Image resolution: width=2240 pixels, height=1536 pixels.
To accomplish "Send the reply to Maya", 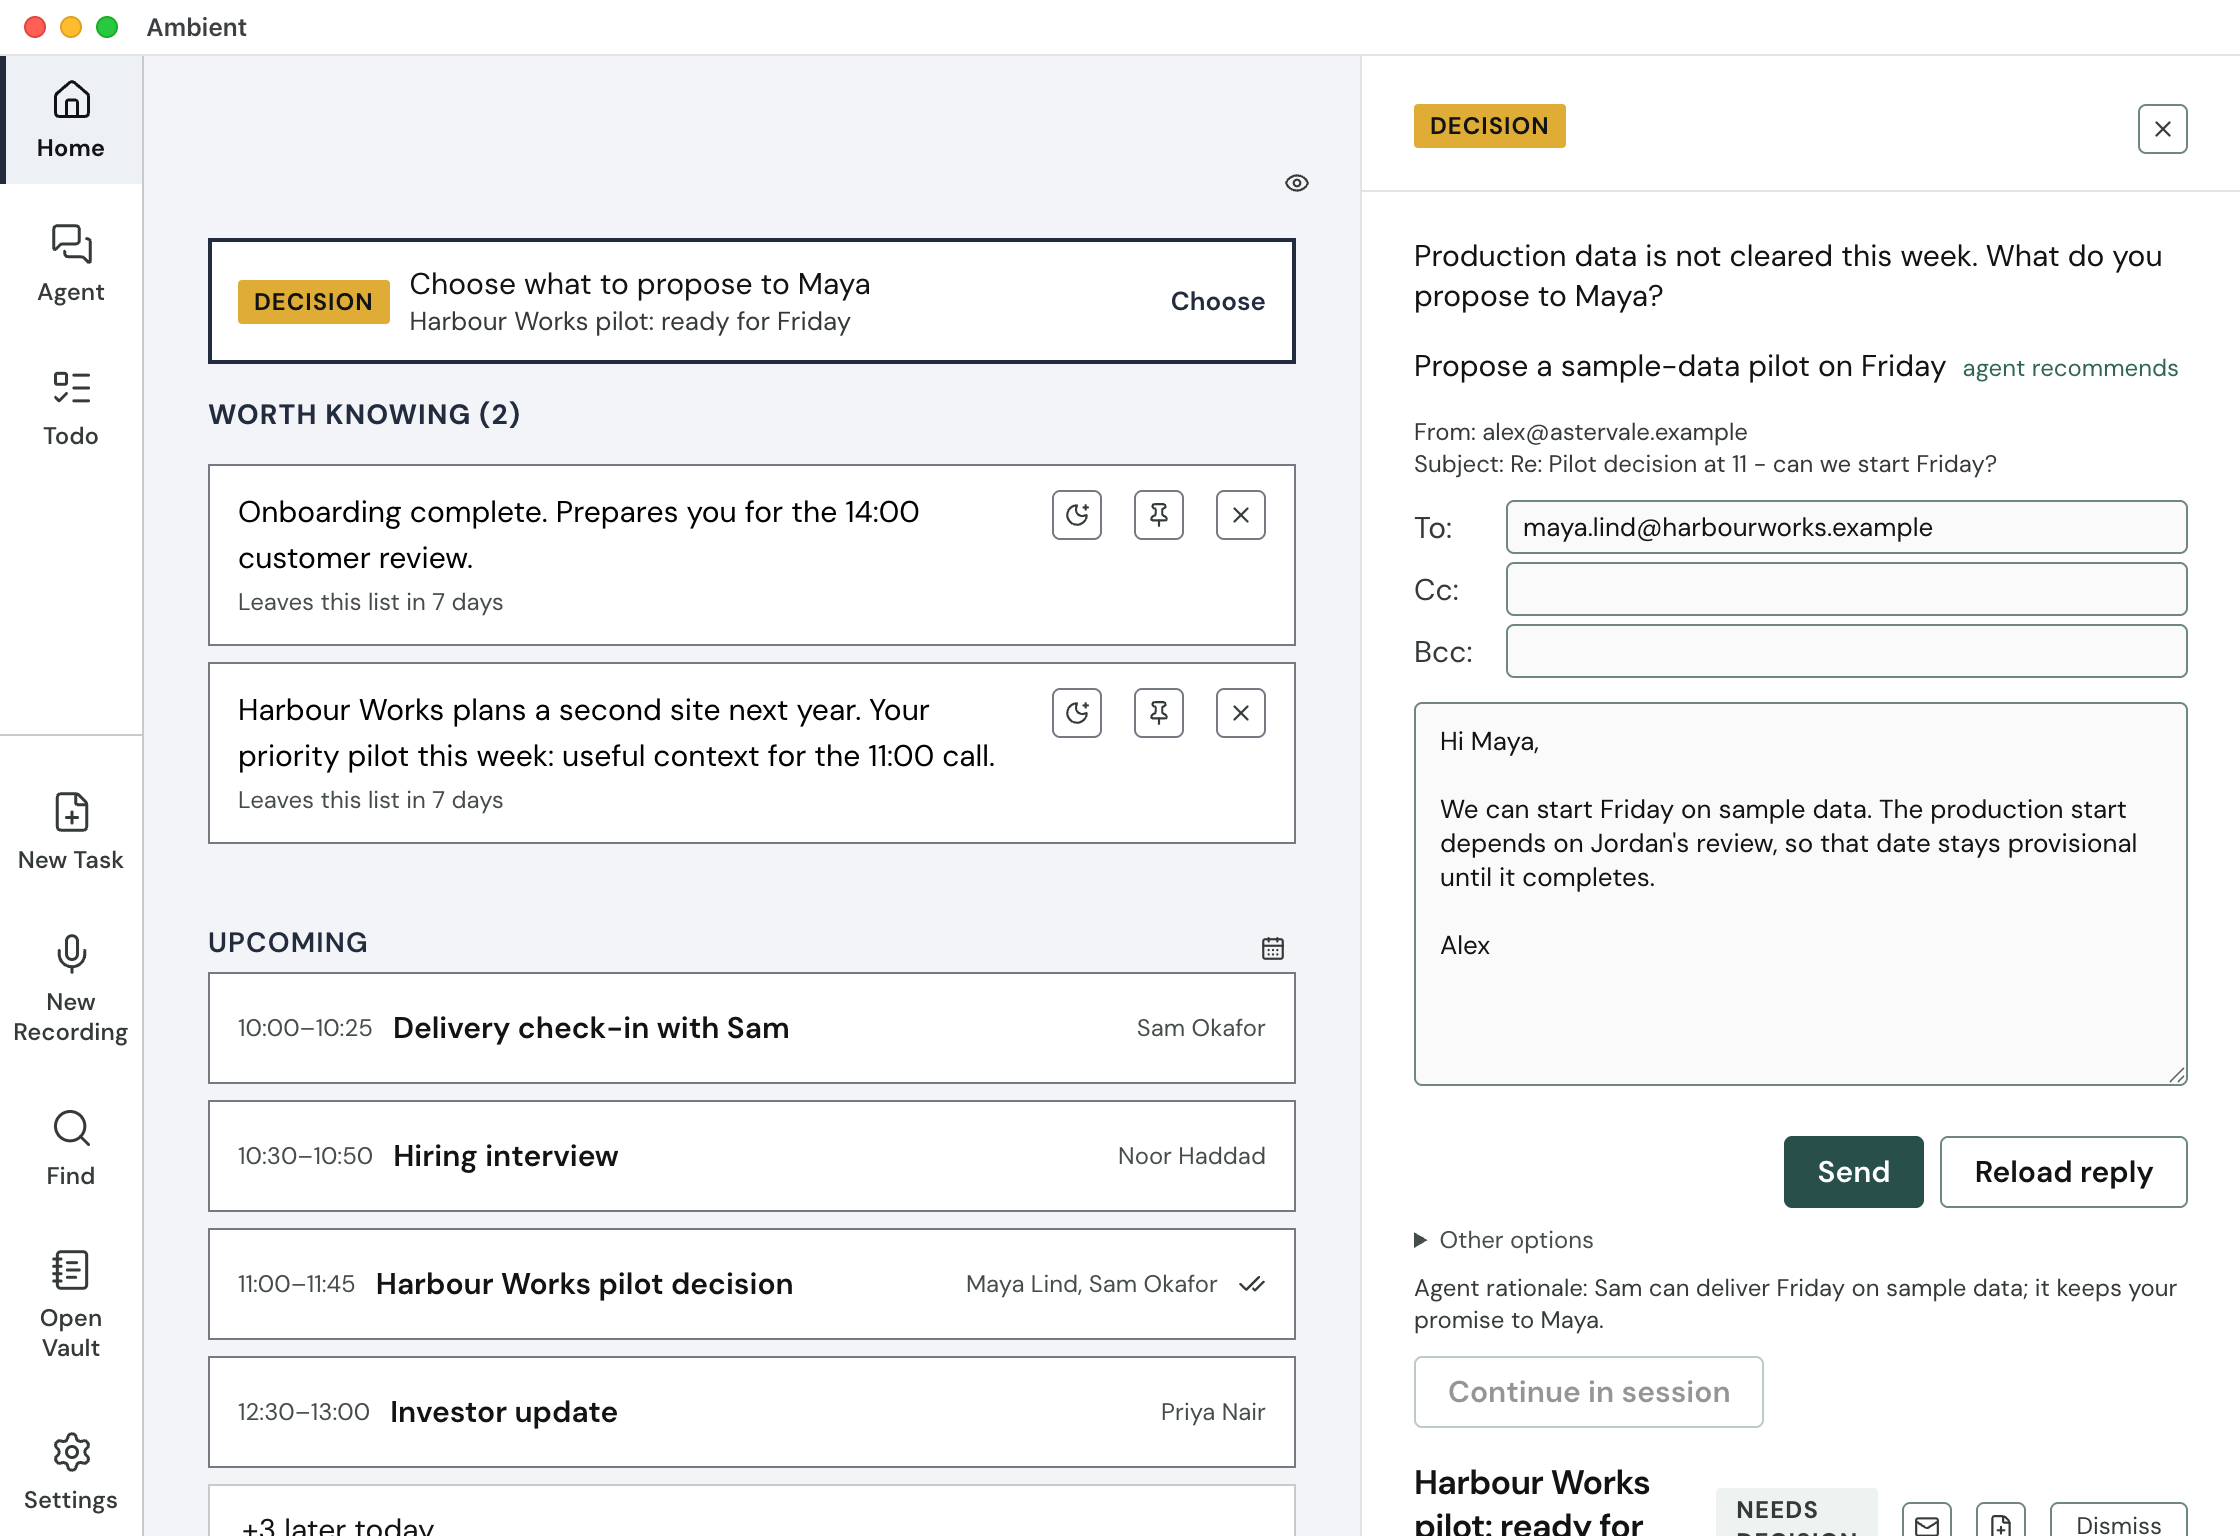I will coord(1853,1171).
